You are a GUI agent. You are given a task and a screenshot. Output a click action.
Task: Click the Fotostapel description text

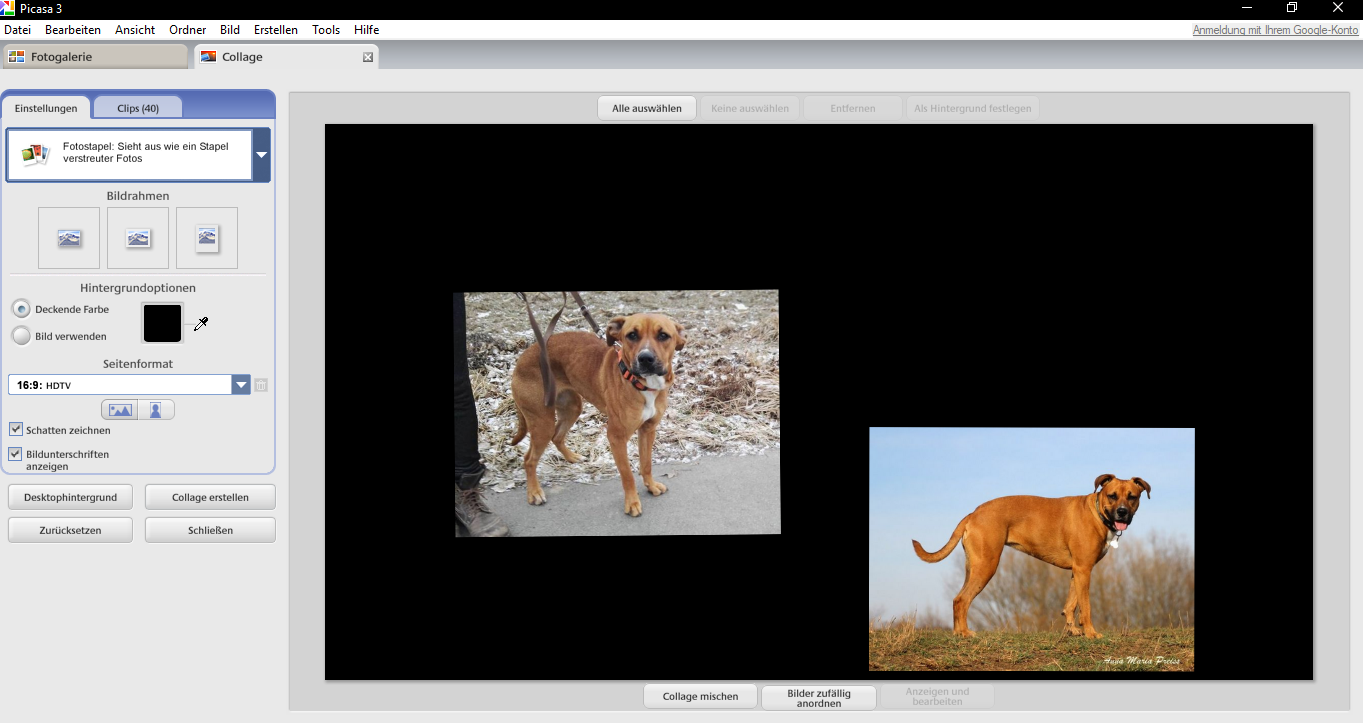click(146, 152)
